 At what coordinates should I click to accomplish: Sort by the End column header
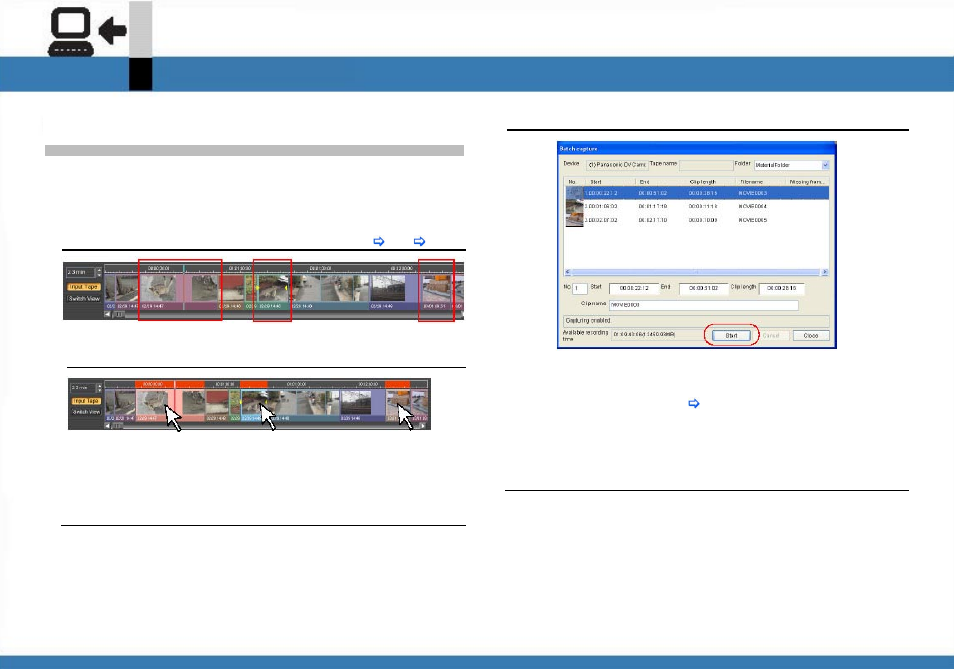click(x=661, y=182)
